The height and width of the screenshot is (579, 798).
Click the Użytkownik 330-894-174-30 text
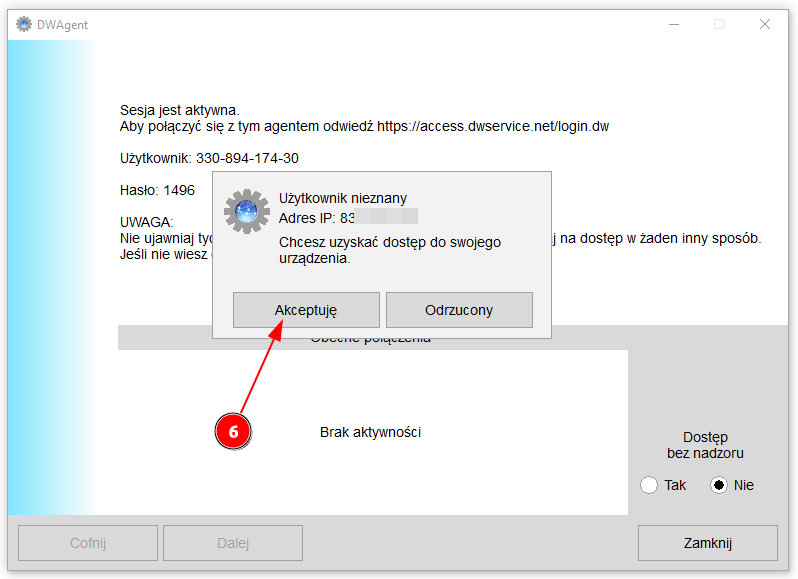[x=209, y=158]
